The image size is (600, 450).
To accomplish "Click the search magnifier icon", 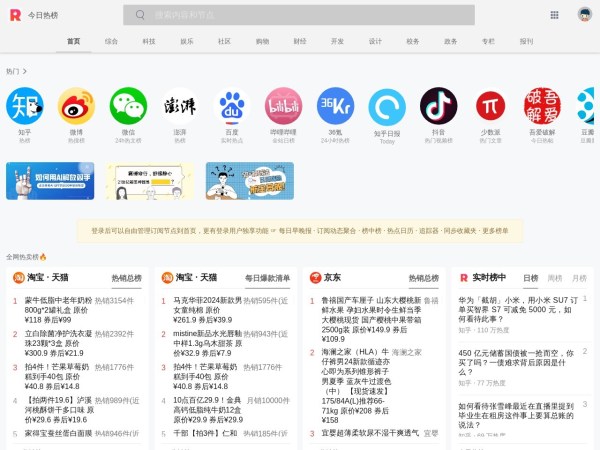I will pos(140,15).
